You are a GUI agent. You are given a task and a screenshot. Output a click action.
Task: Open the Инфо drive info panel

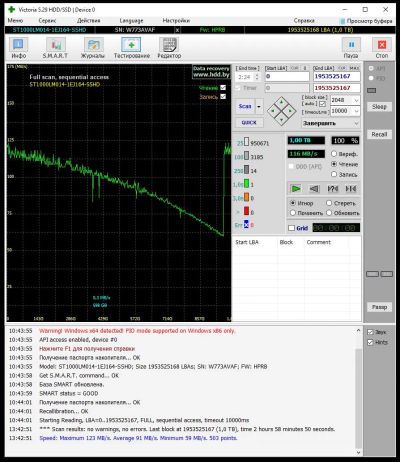pos(18,48)
